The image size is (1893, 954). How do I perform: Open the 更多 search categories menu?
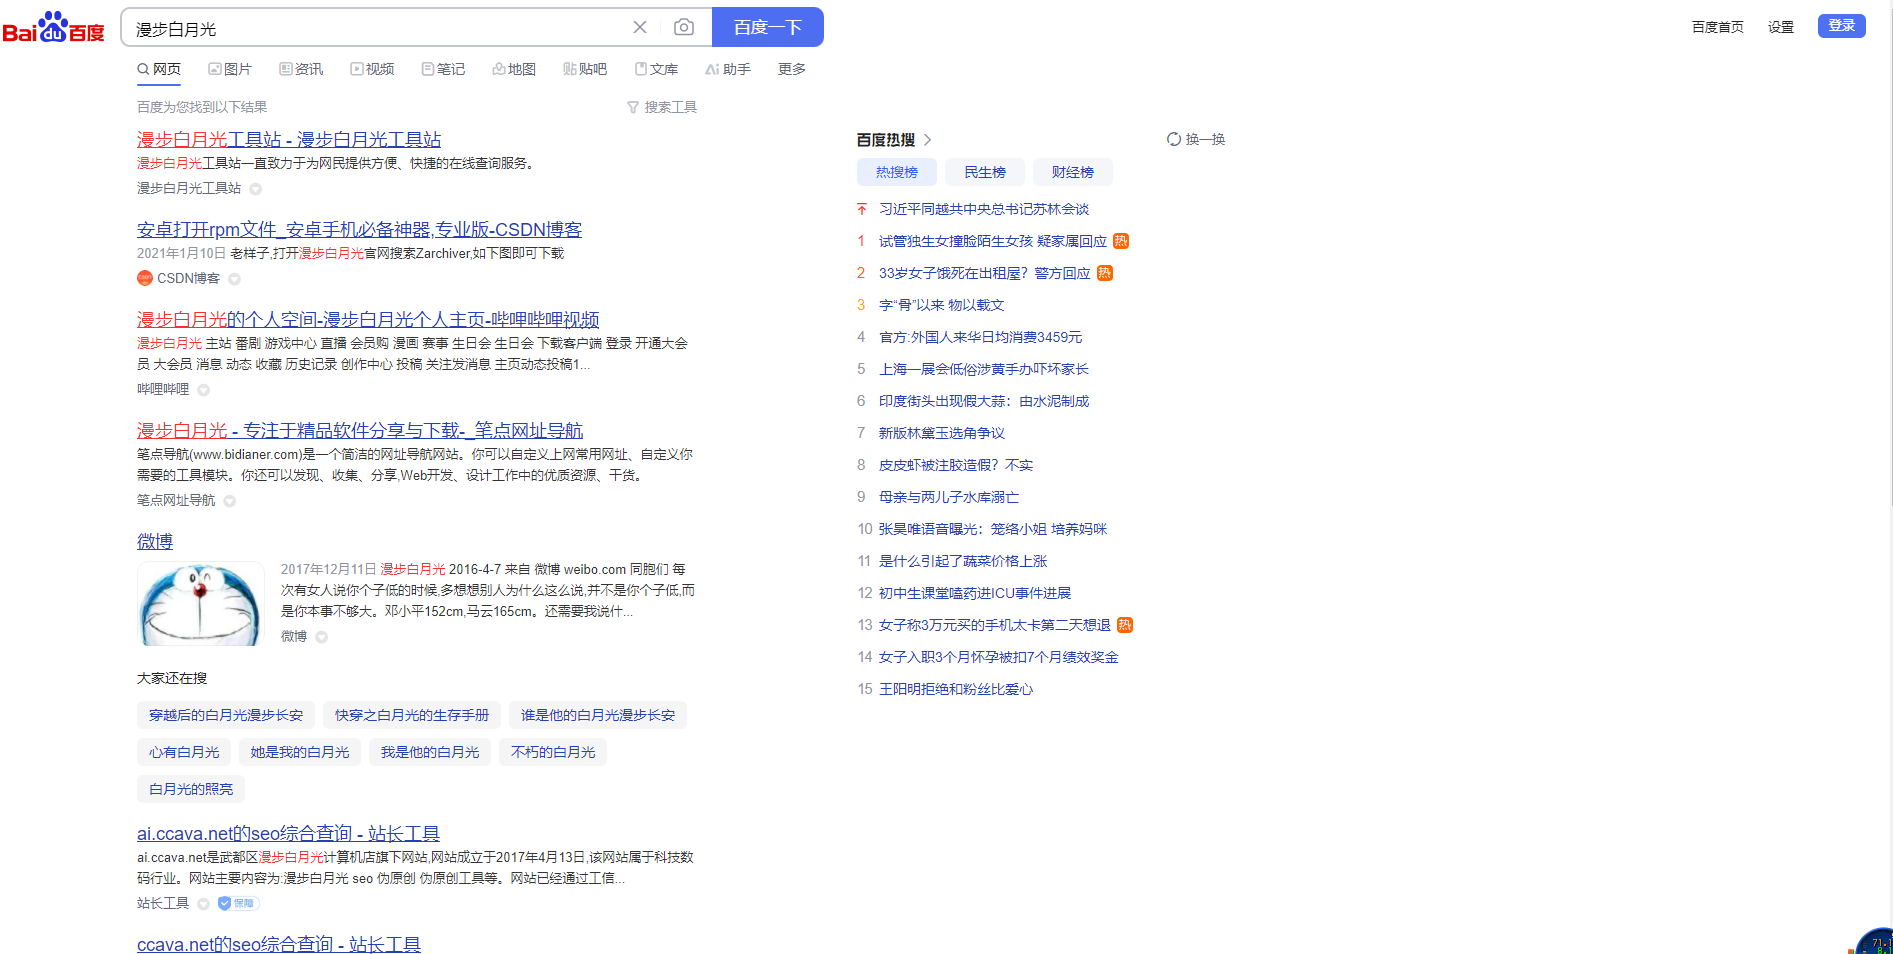792,69
